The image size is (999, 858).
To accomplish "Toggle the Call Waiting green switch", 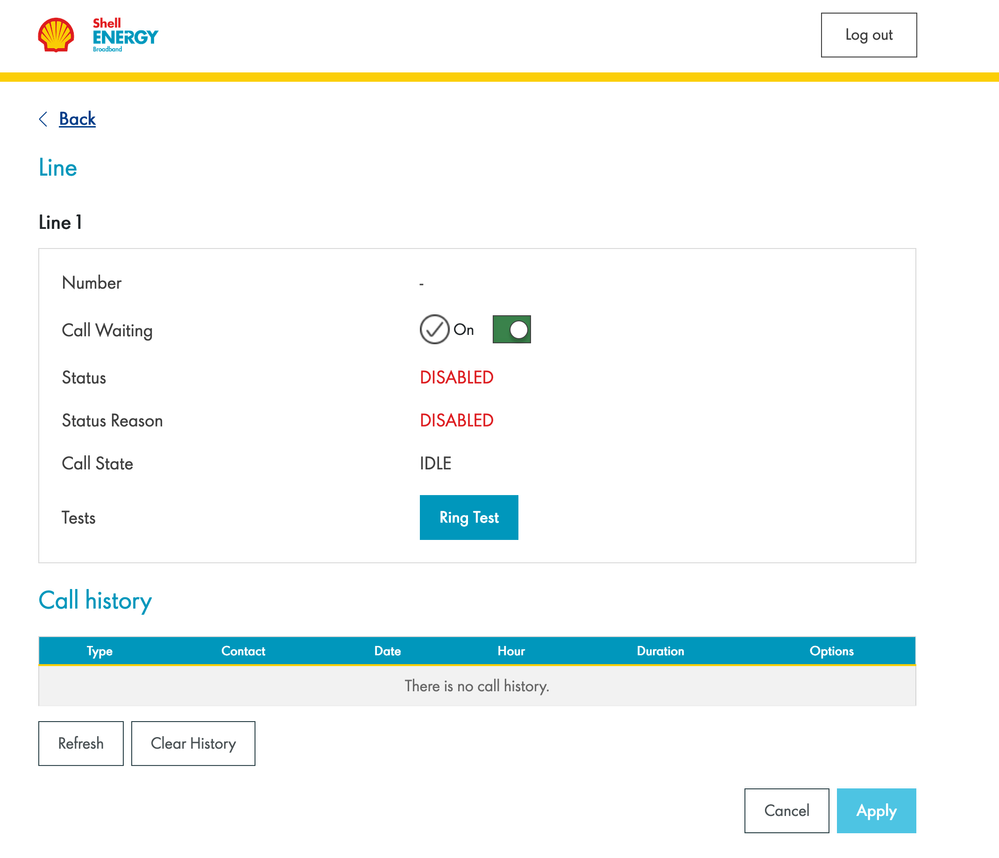I will pos(511,329).
